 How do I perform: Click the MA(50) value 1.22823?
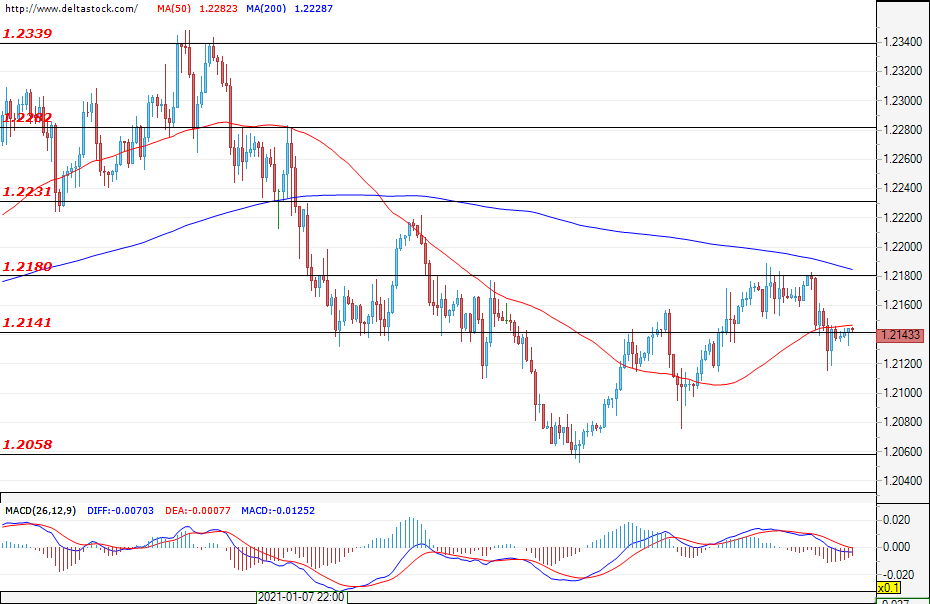click(218, 9)
